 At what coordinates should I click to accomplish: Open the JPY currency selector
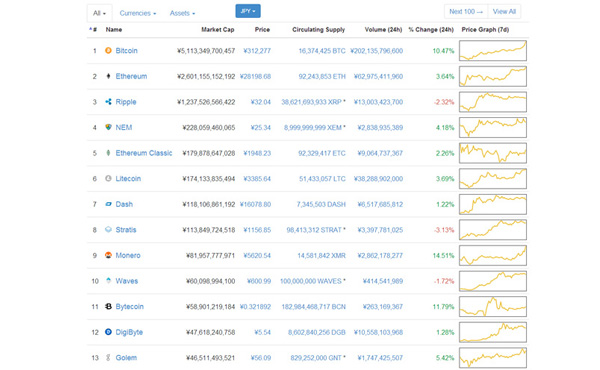tap(248, 11)
